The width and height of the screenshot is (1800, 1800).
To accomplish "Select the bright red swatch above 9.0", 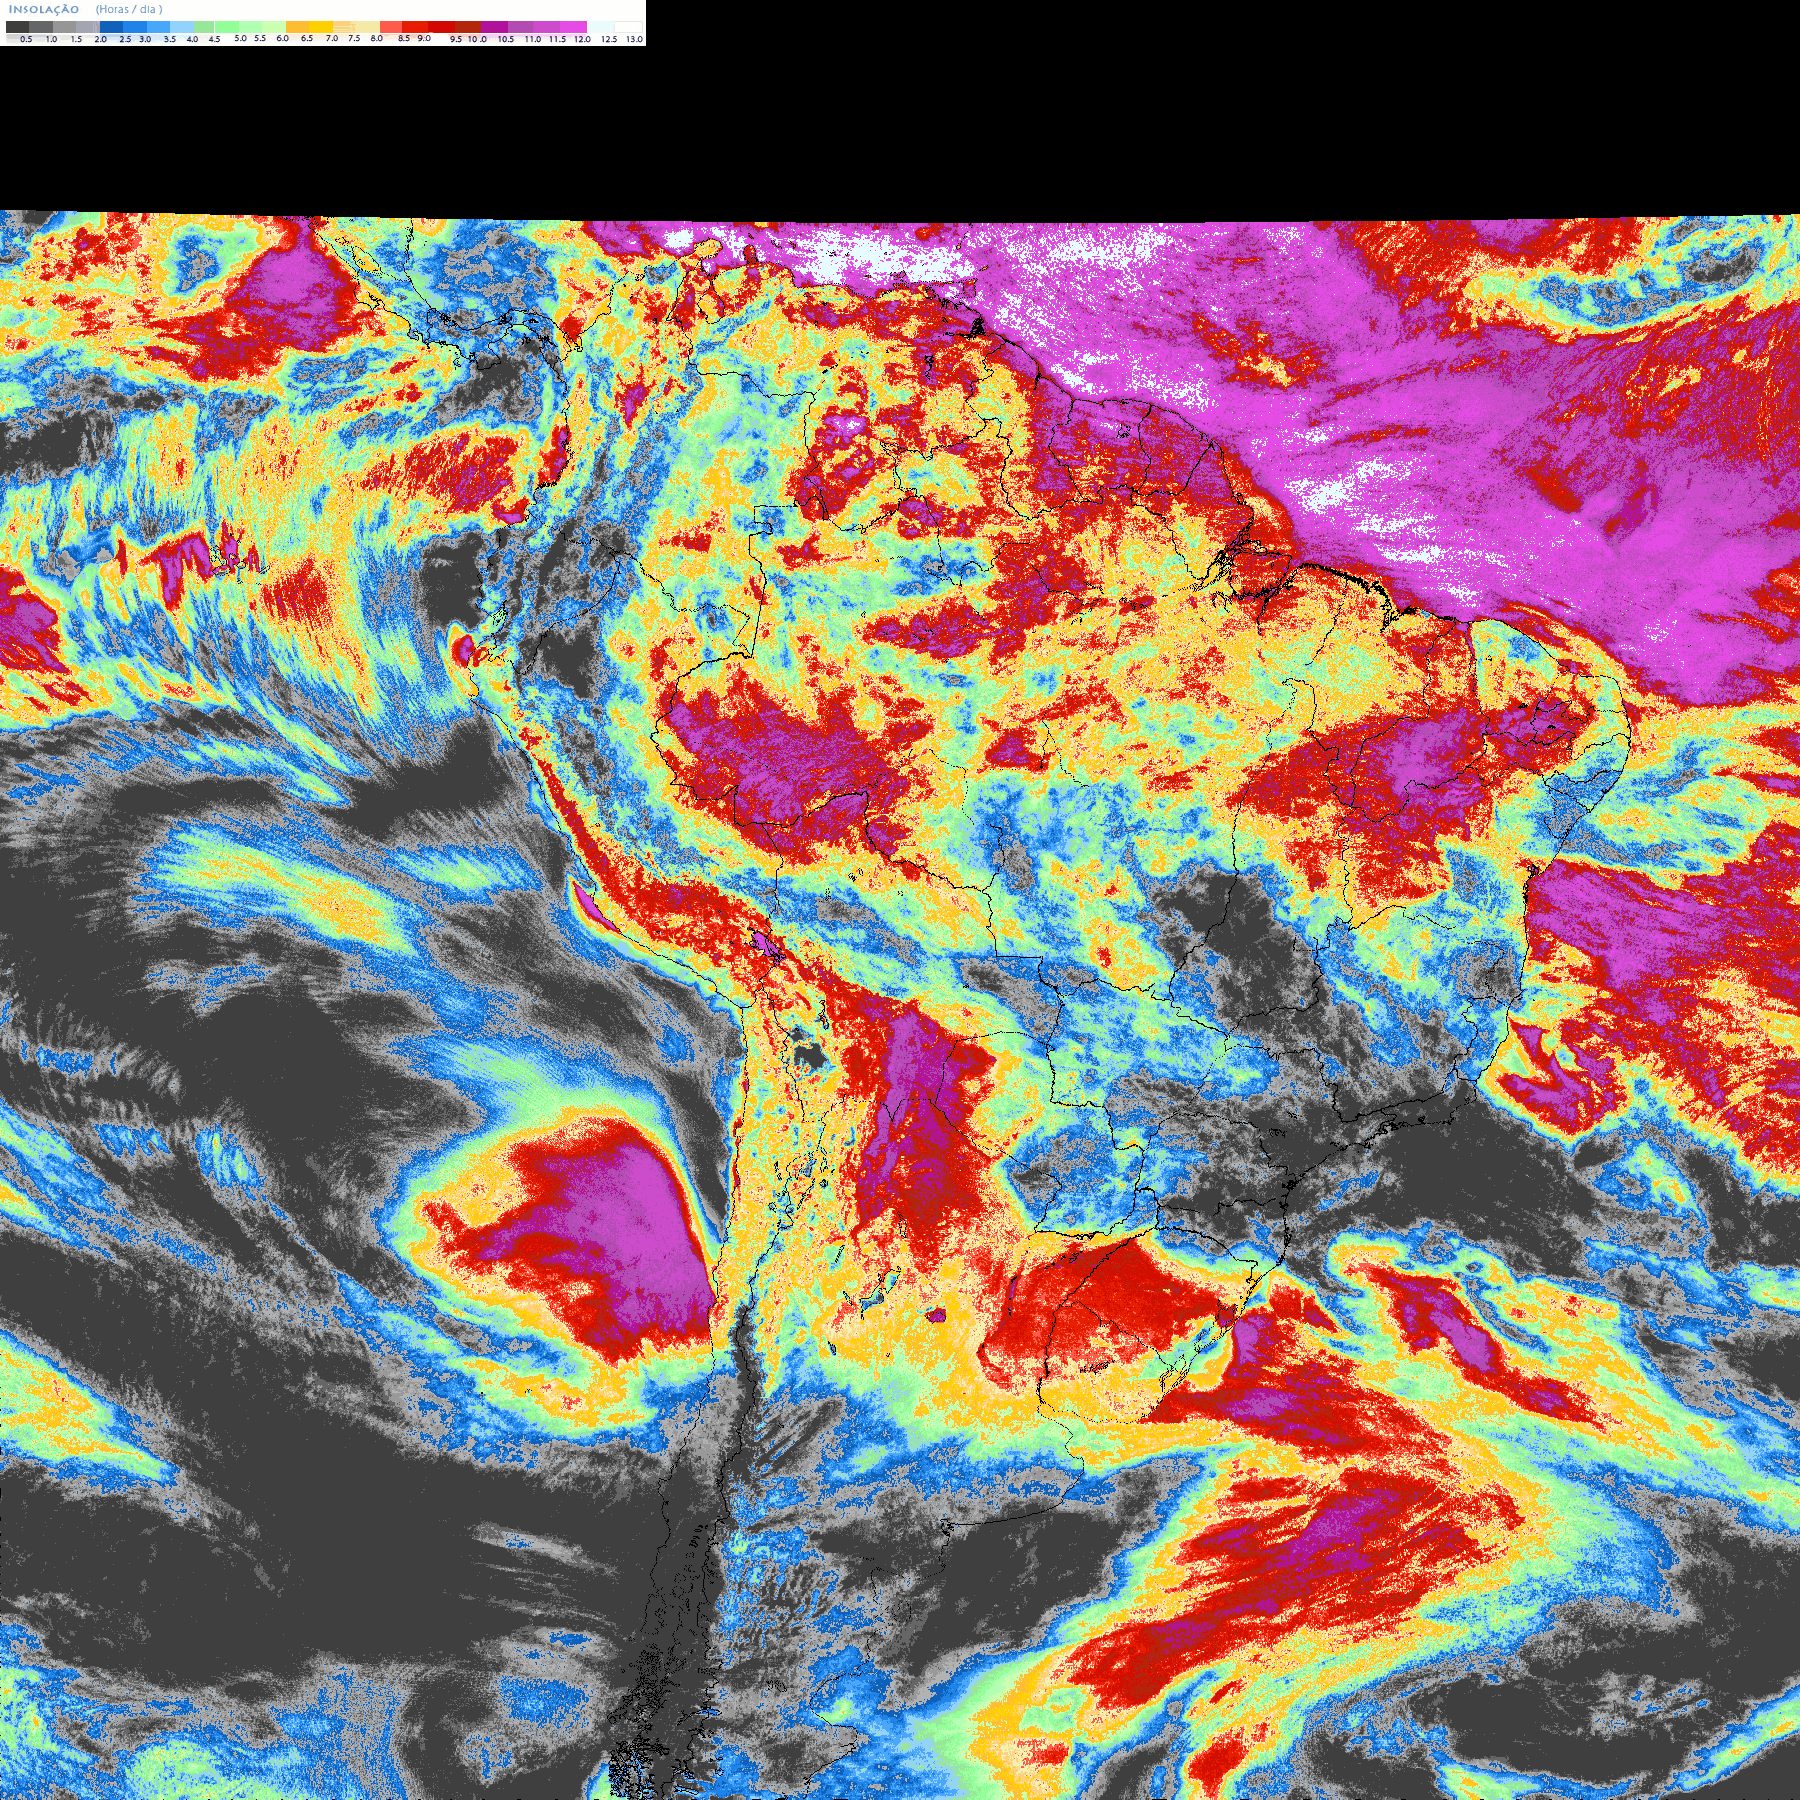I will [415, 27].
